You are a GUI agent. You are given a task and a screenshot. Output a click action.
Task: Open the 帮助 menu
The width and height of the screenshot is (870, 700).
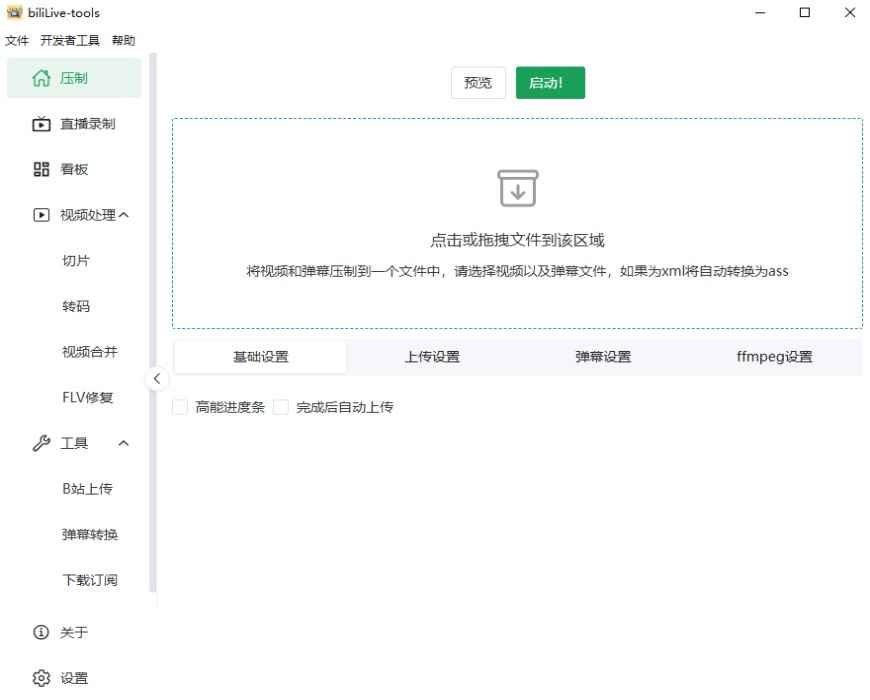pyautogui.click(x=123, y=40)
